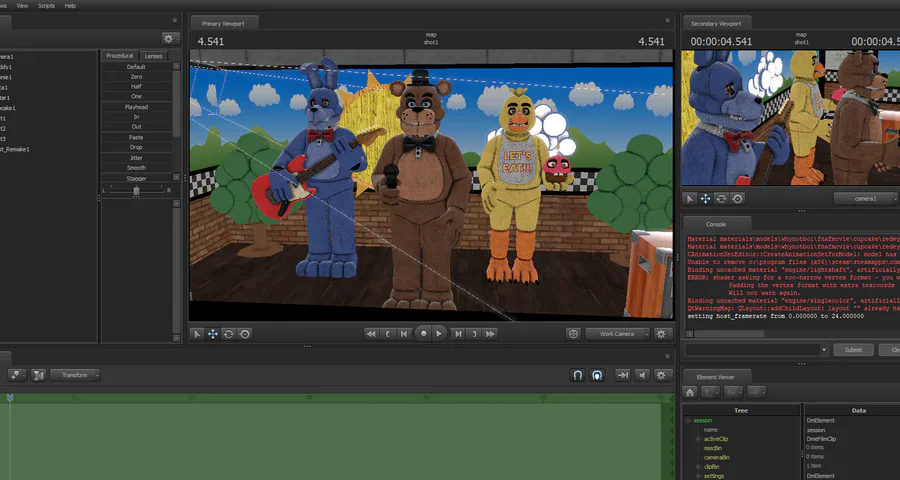
Task: Open the camera1 dropdown in secondary viewport
Action: point(866,199)
